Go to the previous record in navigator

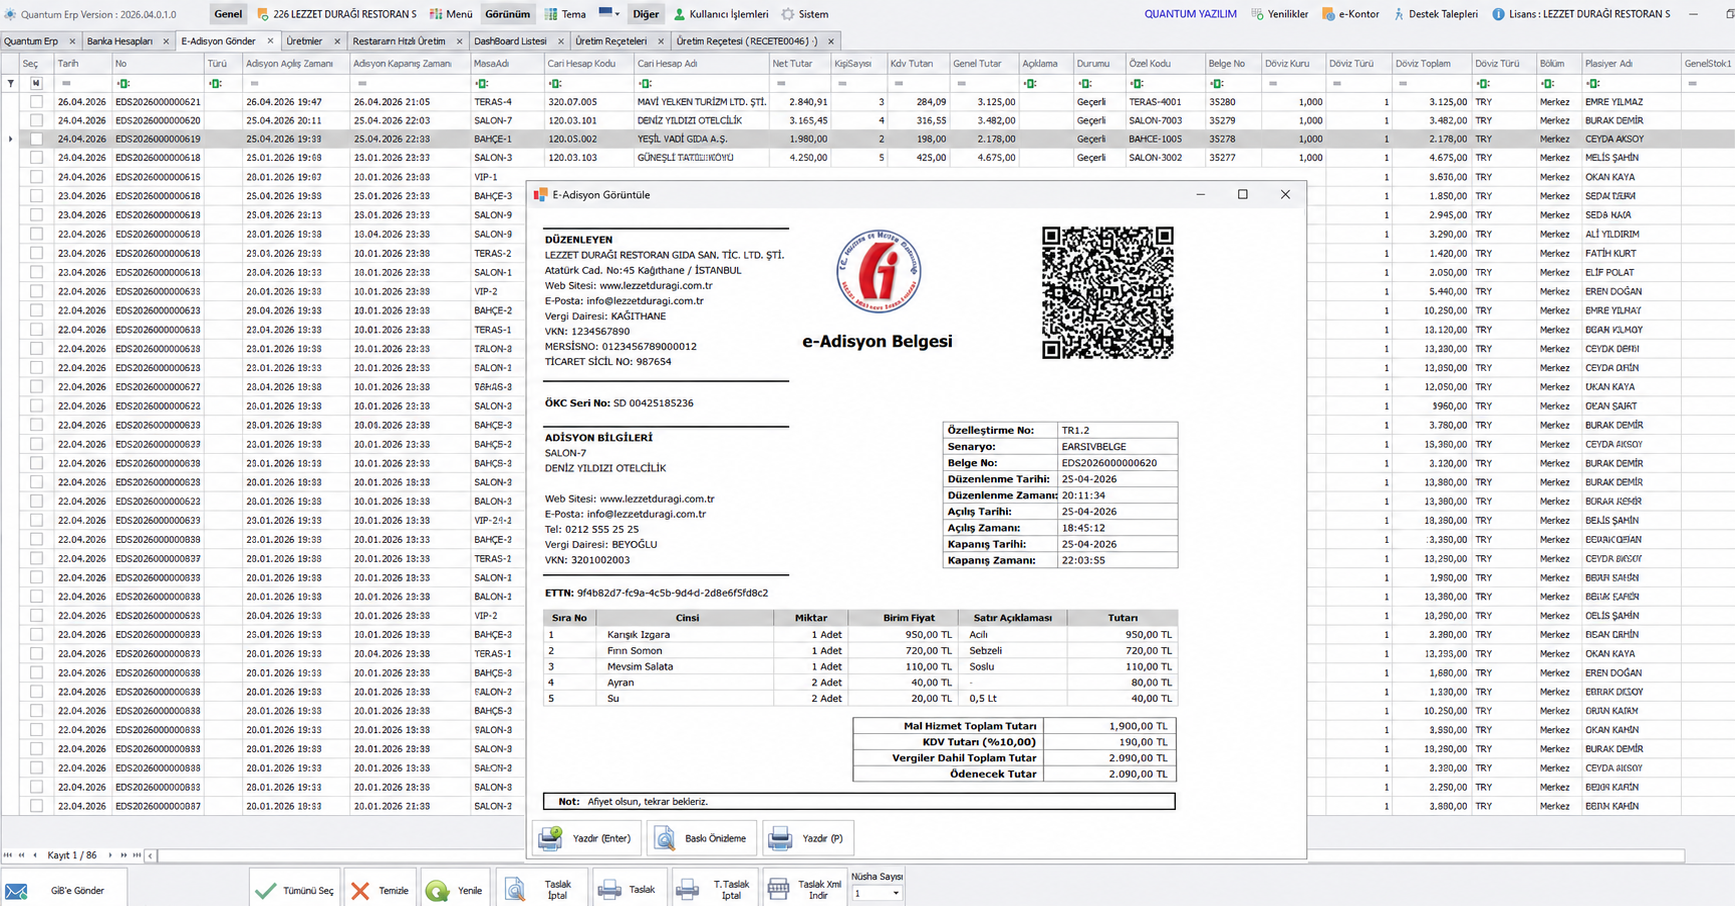35,855
